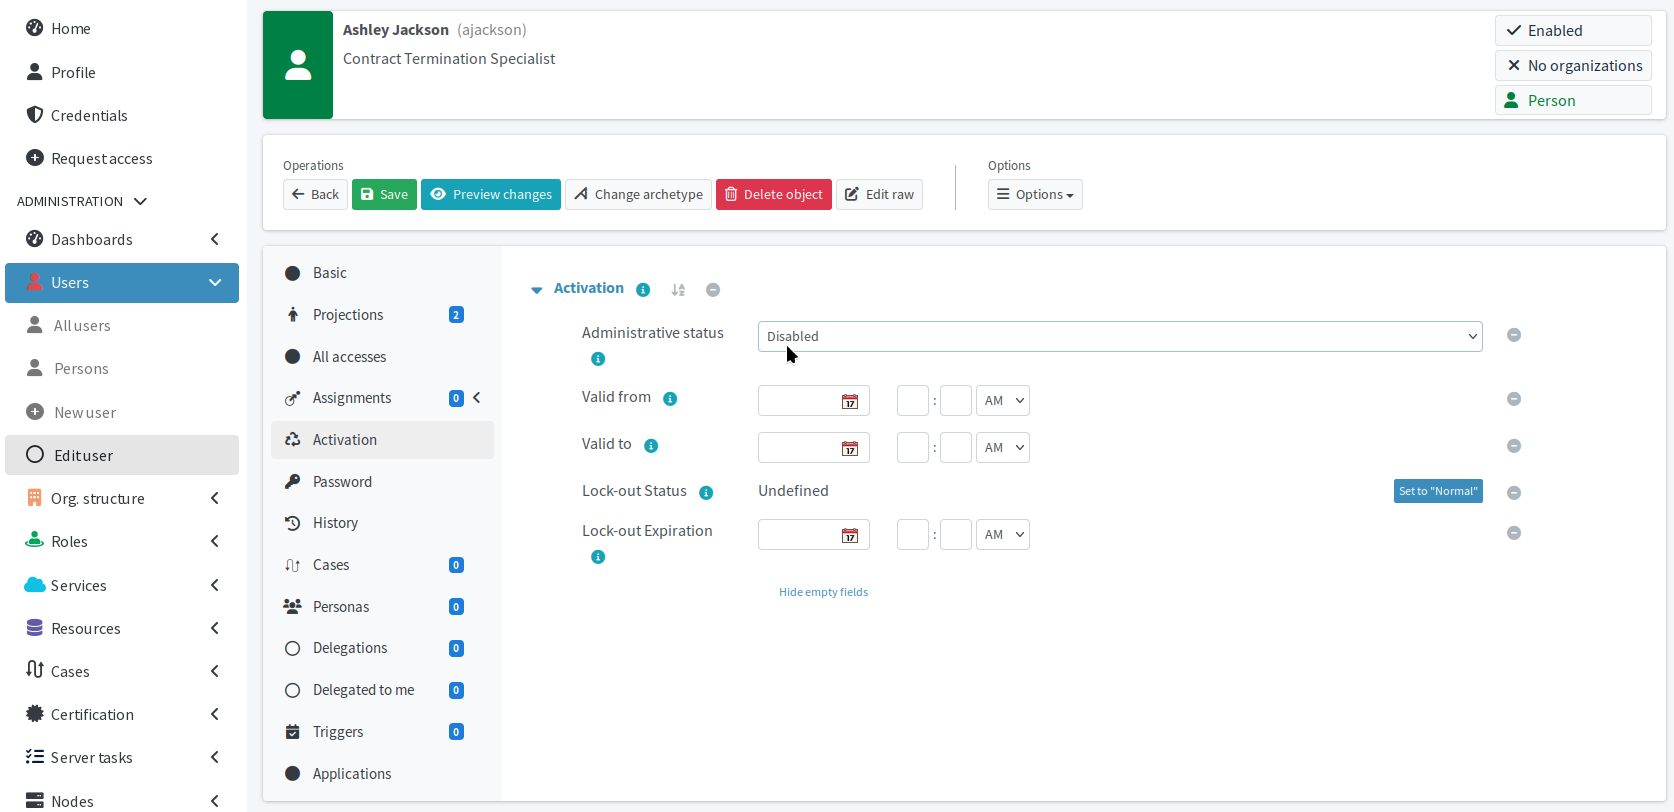Collapse the Activation section
The height and width of the screenshot is (812, 1674).
[x=537, y=290]
